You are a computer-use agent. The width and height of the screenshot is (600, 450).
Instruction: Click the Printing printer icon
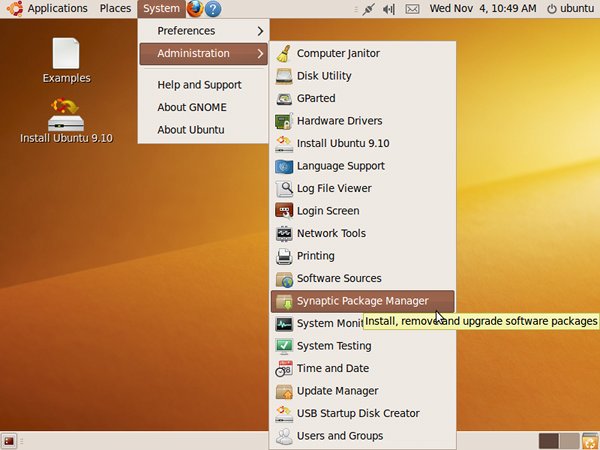[284, 256]
